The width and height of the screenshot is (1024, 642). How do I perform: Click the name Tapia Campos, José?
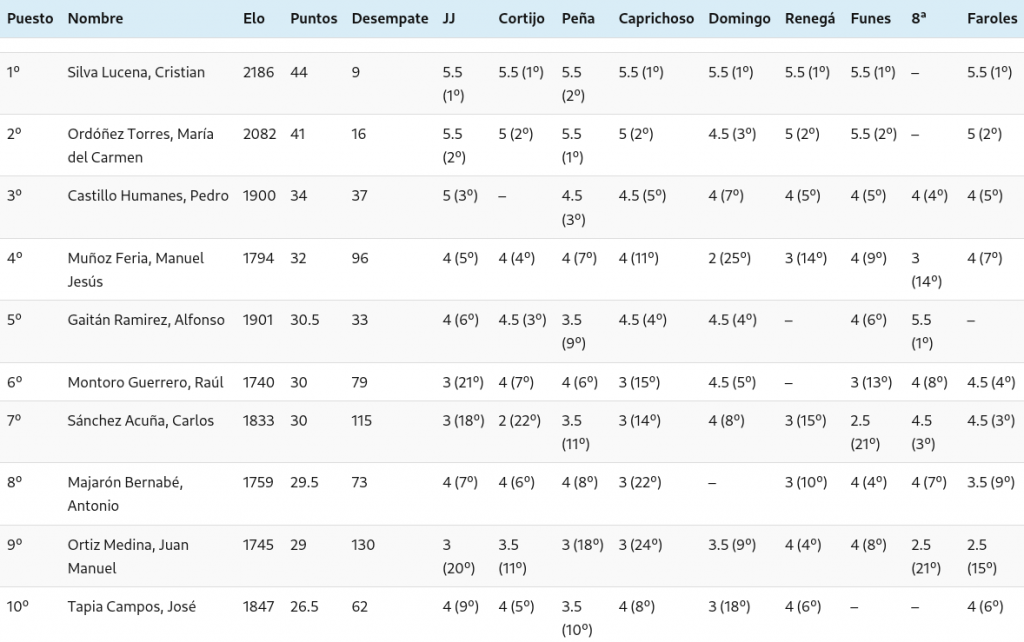[131, 606]
